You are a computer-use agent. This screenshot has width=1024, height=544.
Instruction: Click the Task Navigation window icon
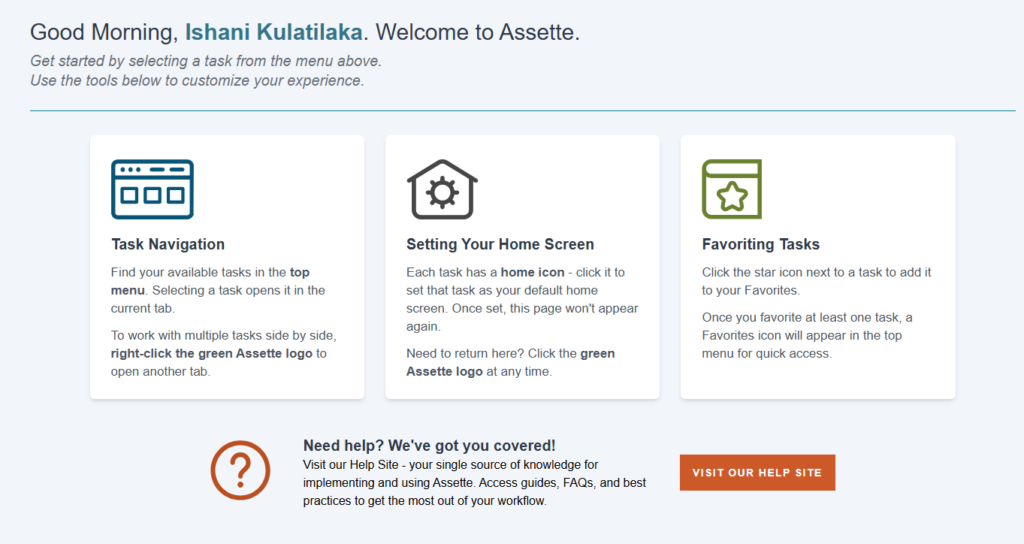[x=152, y=189]
